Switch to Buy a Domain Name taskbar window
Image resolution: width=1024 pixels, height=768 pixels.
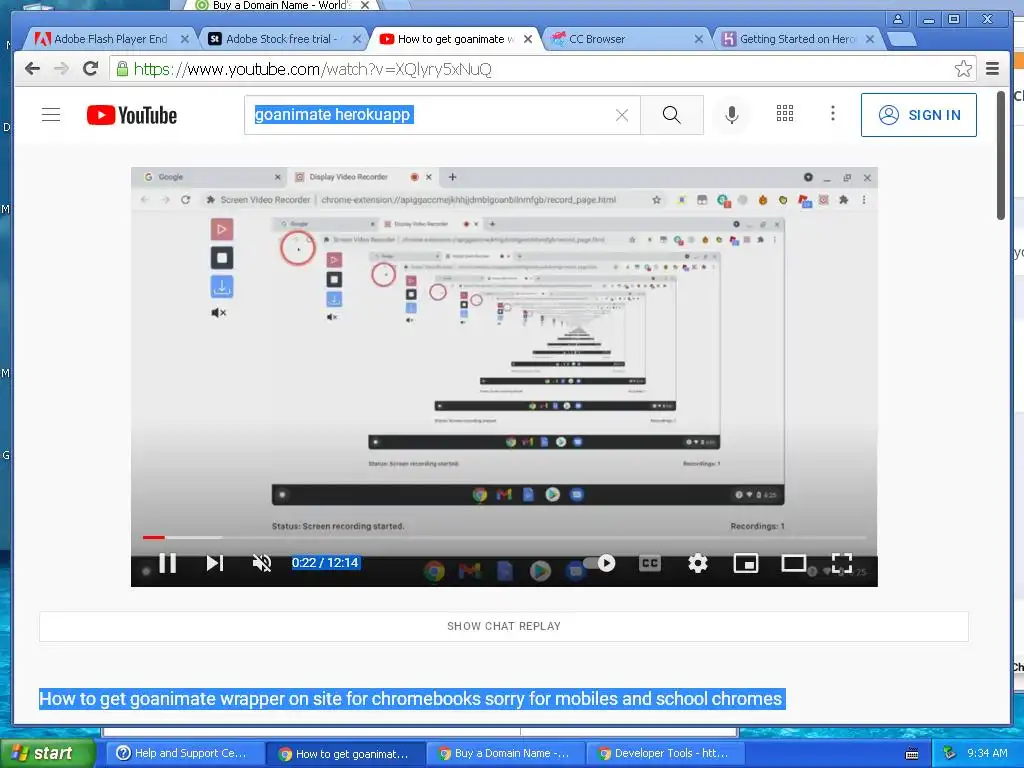(x=504, y=753)
